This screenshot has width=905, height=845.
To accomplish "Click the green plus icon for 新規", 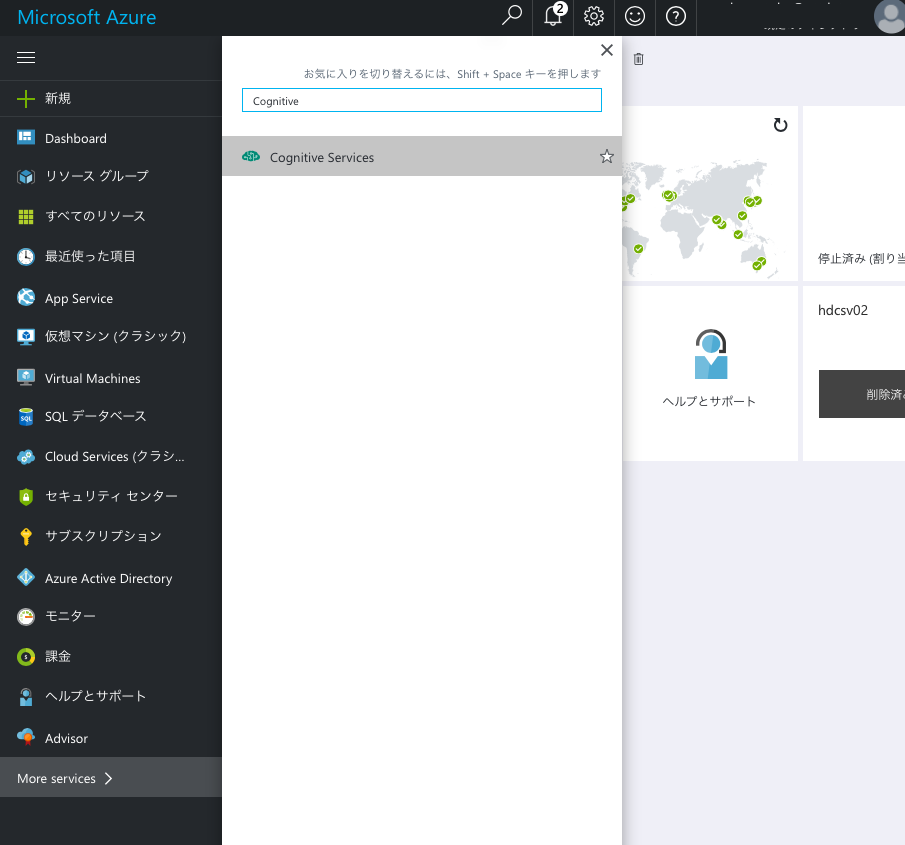I will click(26, 99).
